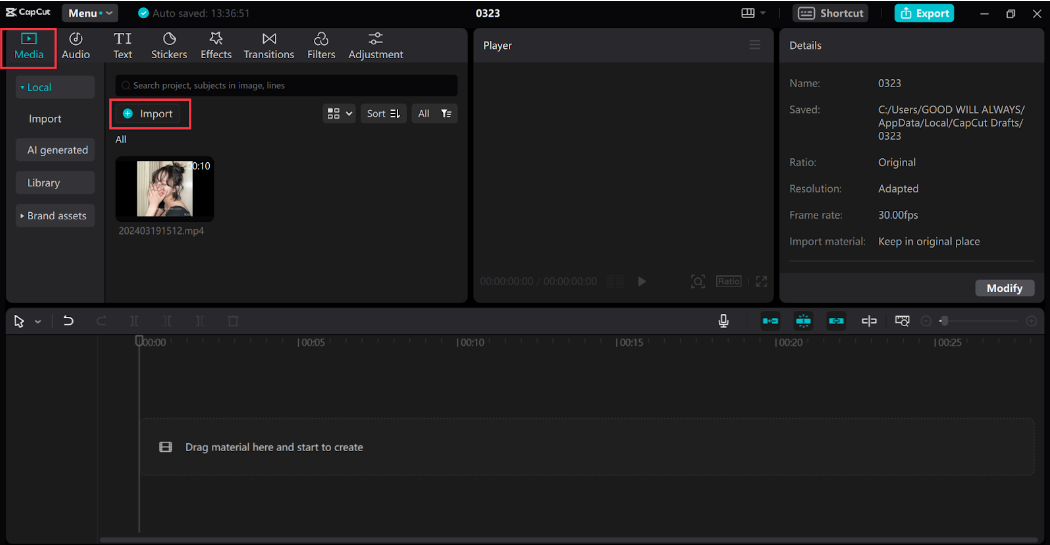Image resolution: width=1050 pixels, height=545 pixels.
Task: Toggle the linkage option in timeline
Action: [x=836, y=321]
